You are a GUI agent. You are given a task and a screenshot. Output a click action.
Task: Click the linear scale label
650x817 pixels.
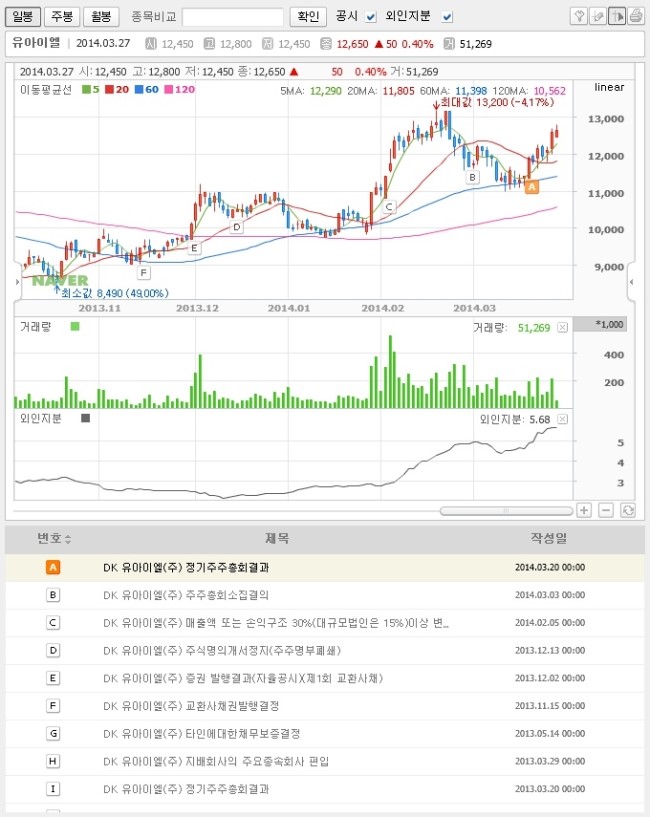(609, 87)
